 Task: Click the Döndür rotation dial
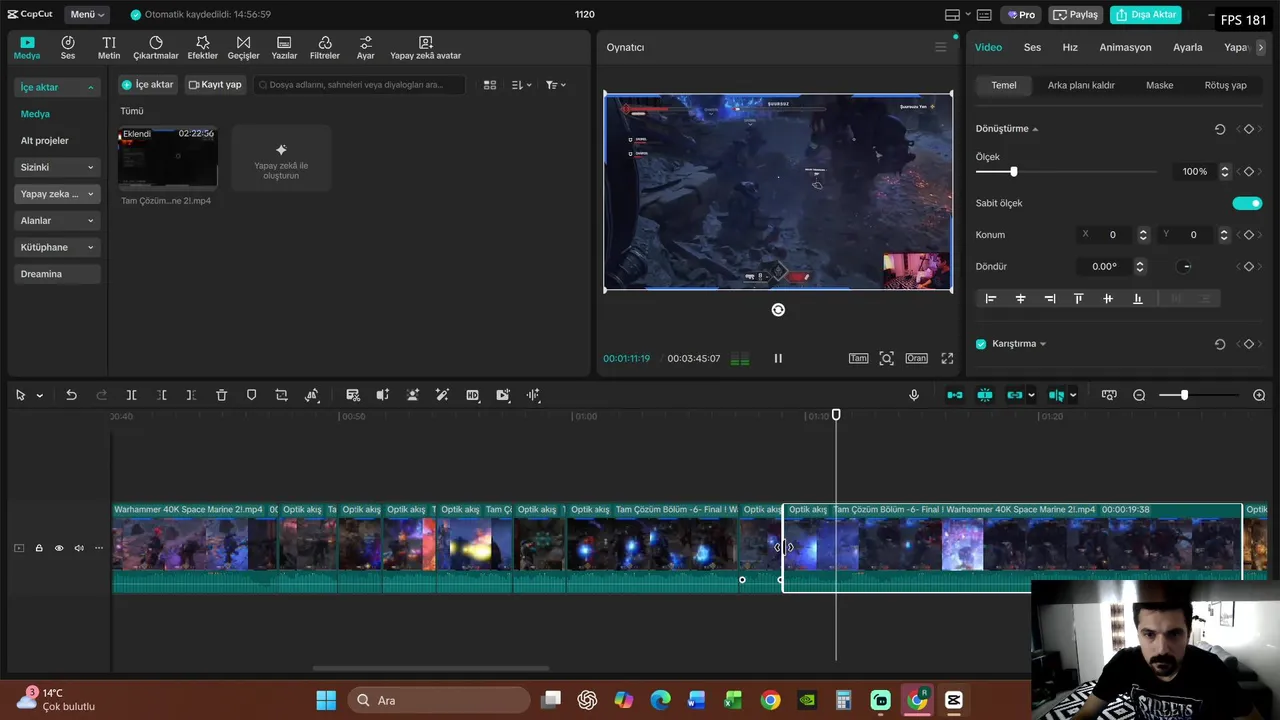tap(1186, 267)
